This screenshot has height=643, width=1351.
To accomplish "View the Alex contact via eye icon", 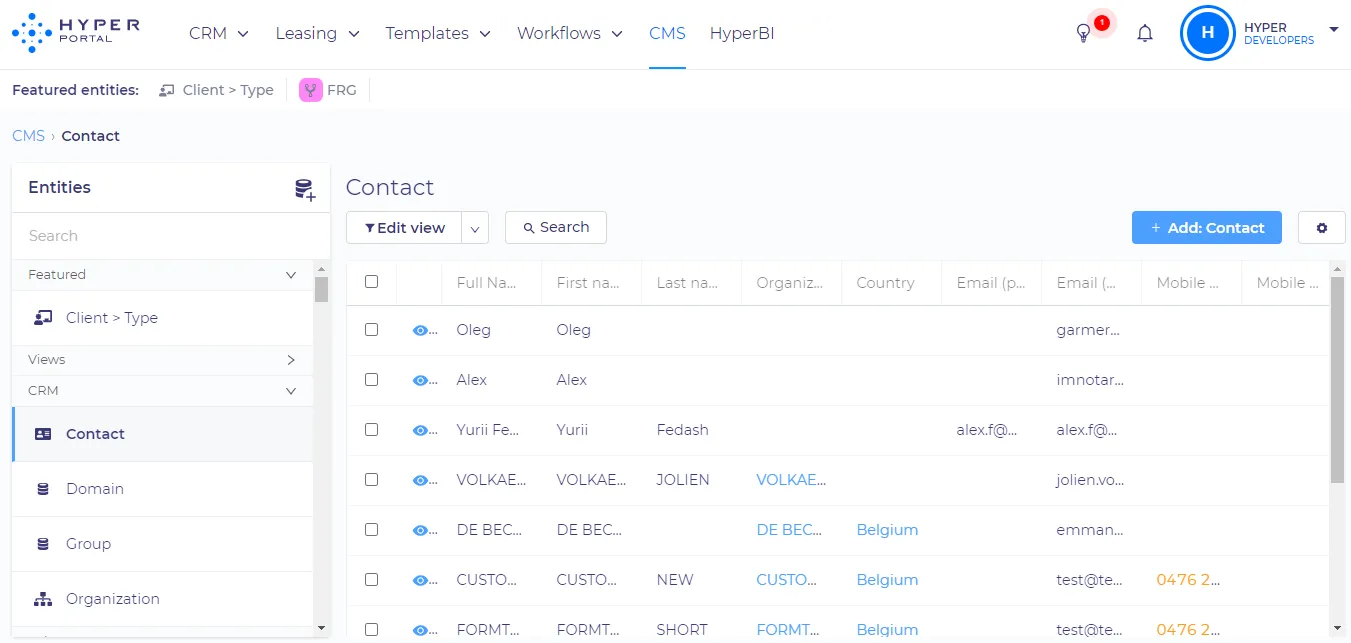I will (x=421, y=380).
